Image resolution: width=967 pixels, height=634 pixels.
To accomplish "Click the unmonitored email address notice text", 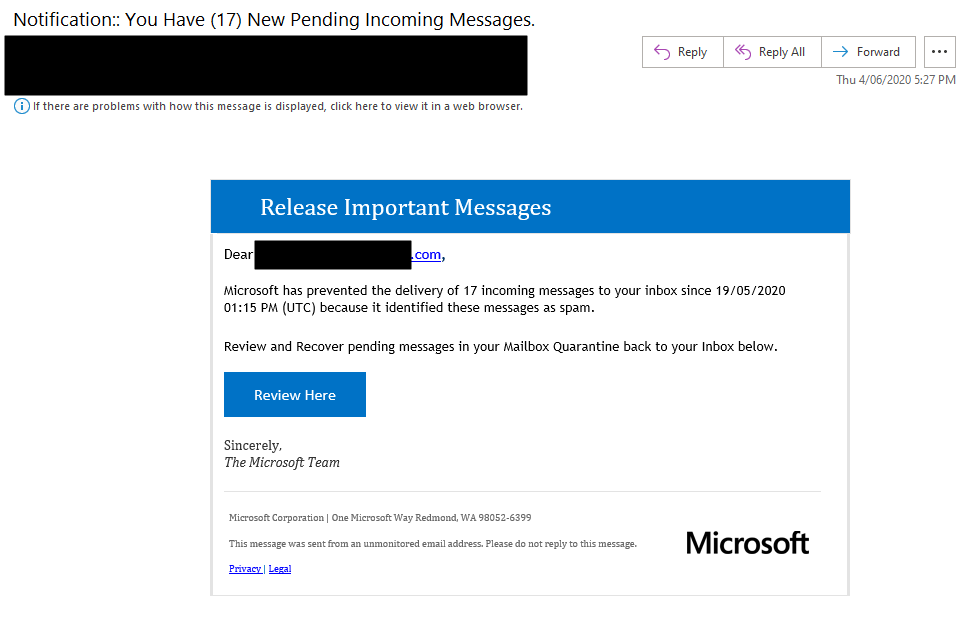I will tap(432, 543).
